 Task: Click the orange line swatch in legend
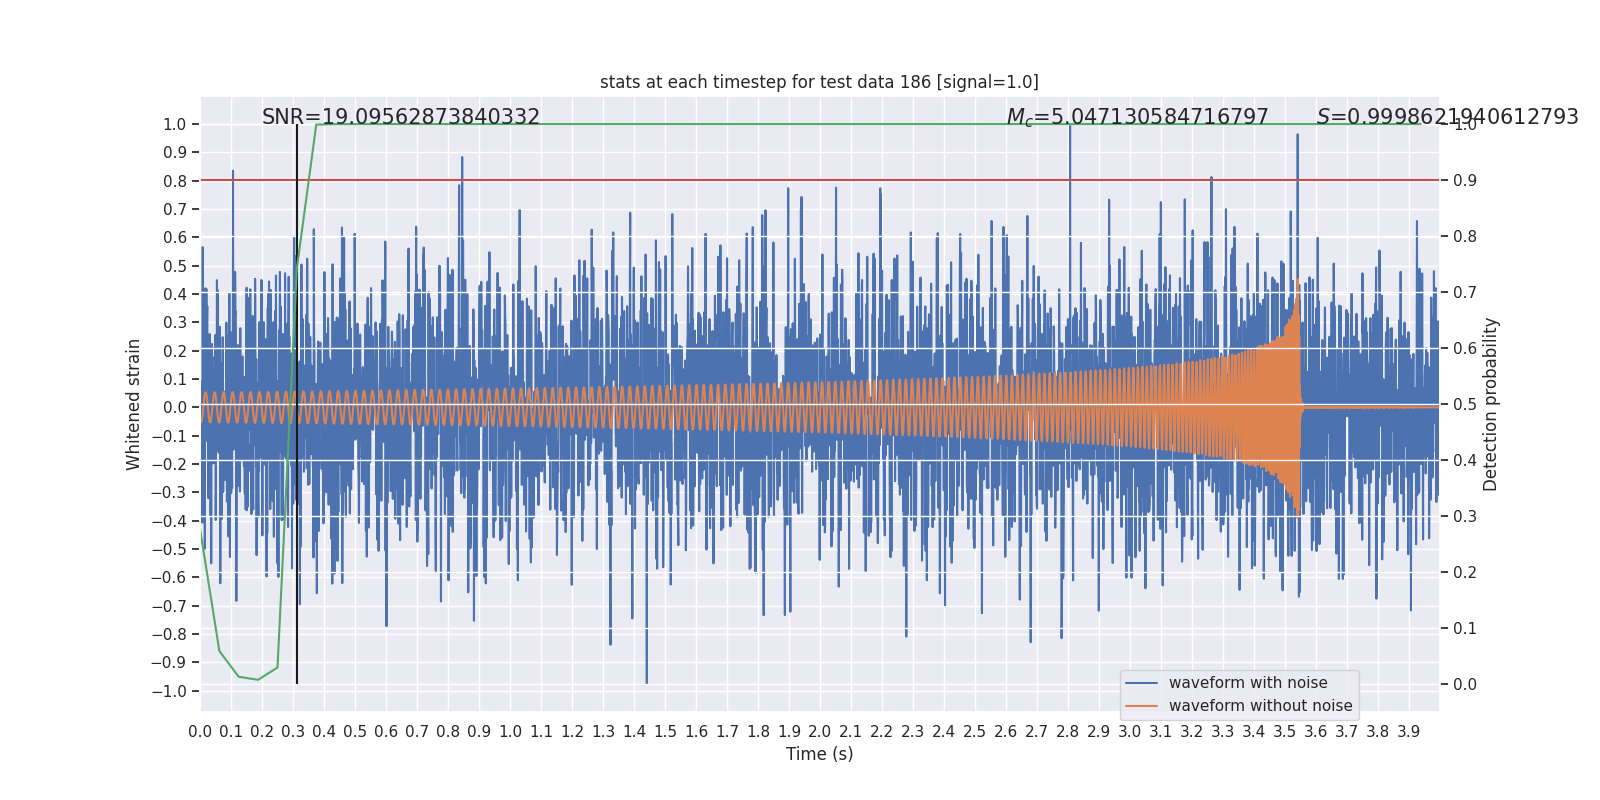pos(1141,706)
